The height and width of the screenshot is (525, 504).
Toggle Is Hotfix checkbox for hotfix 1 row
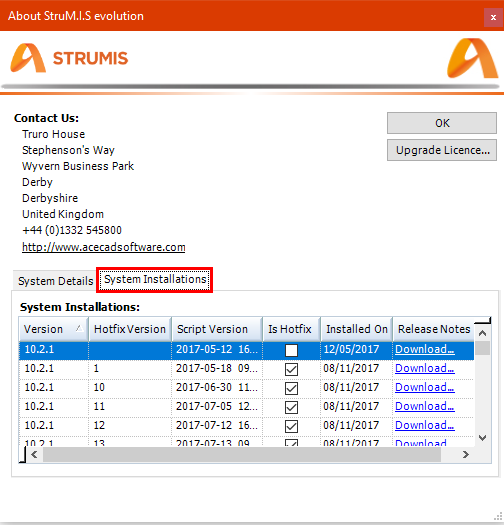pyautogui.click(x=291, y=370)
